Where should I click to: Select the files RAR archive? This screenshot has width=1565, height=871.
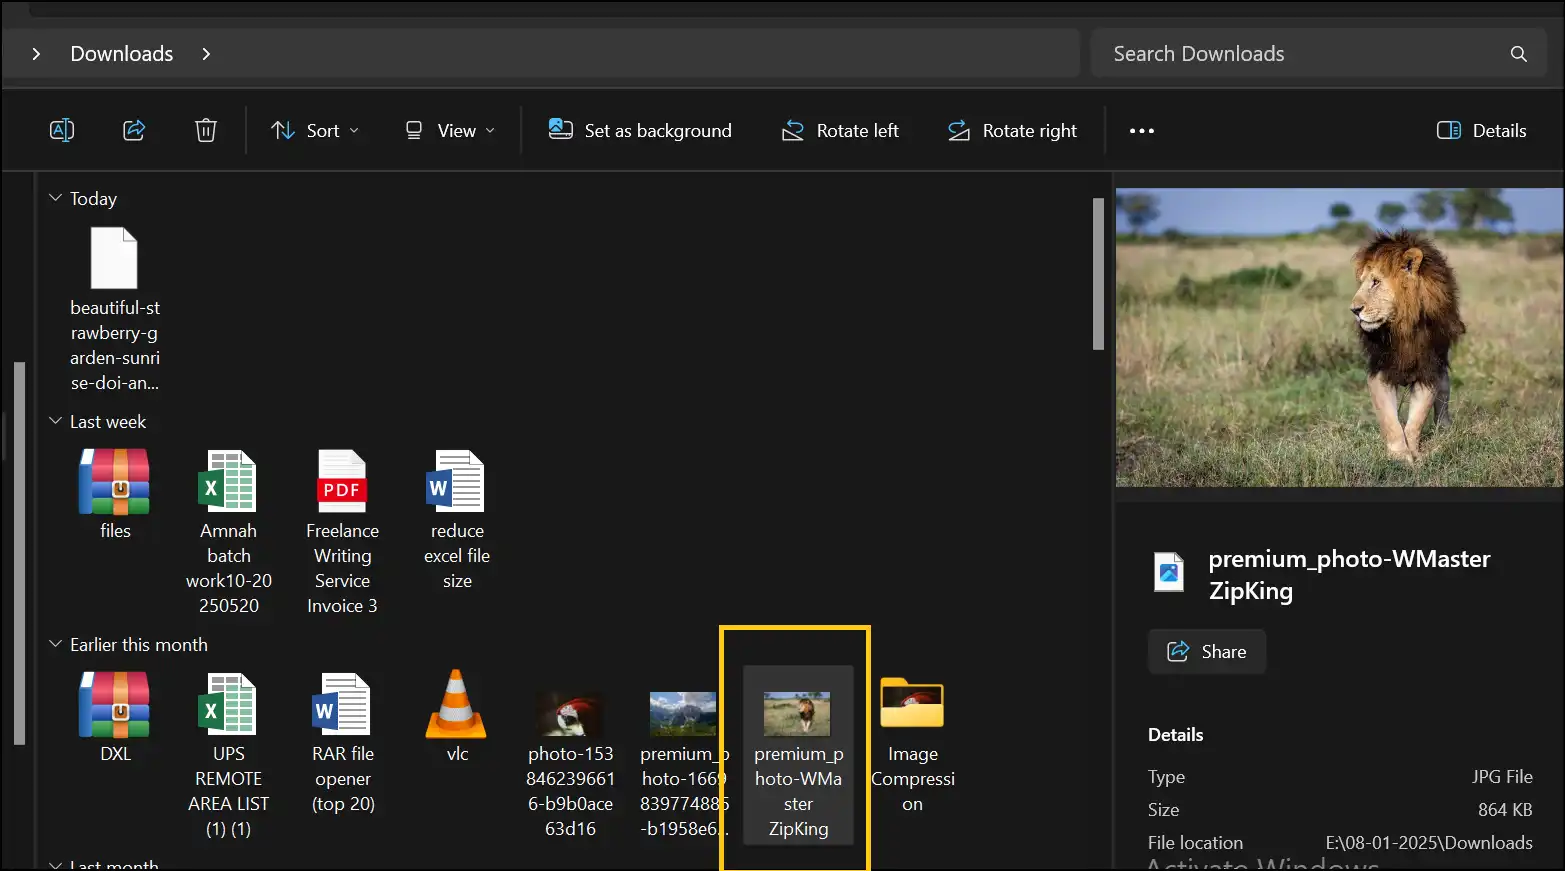(115, 494)
